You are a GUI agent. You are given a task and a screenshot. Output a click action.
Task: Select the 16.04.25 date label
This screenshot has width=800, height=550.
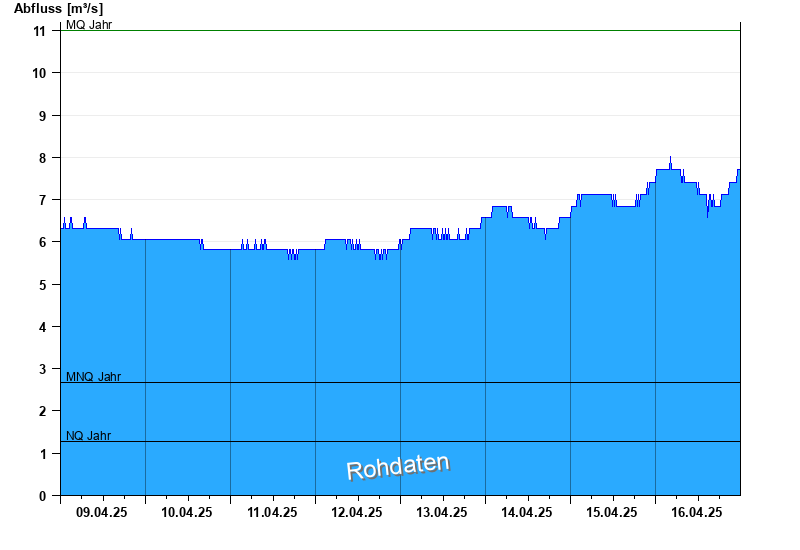click(x=697, y=512)
